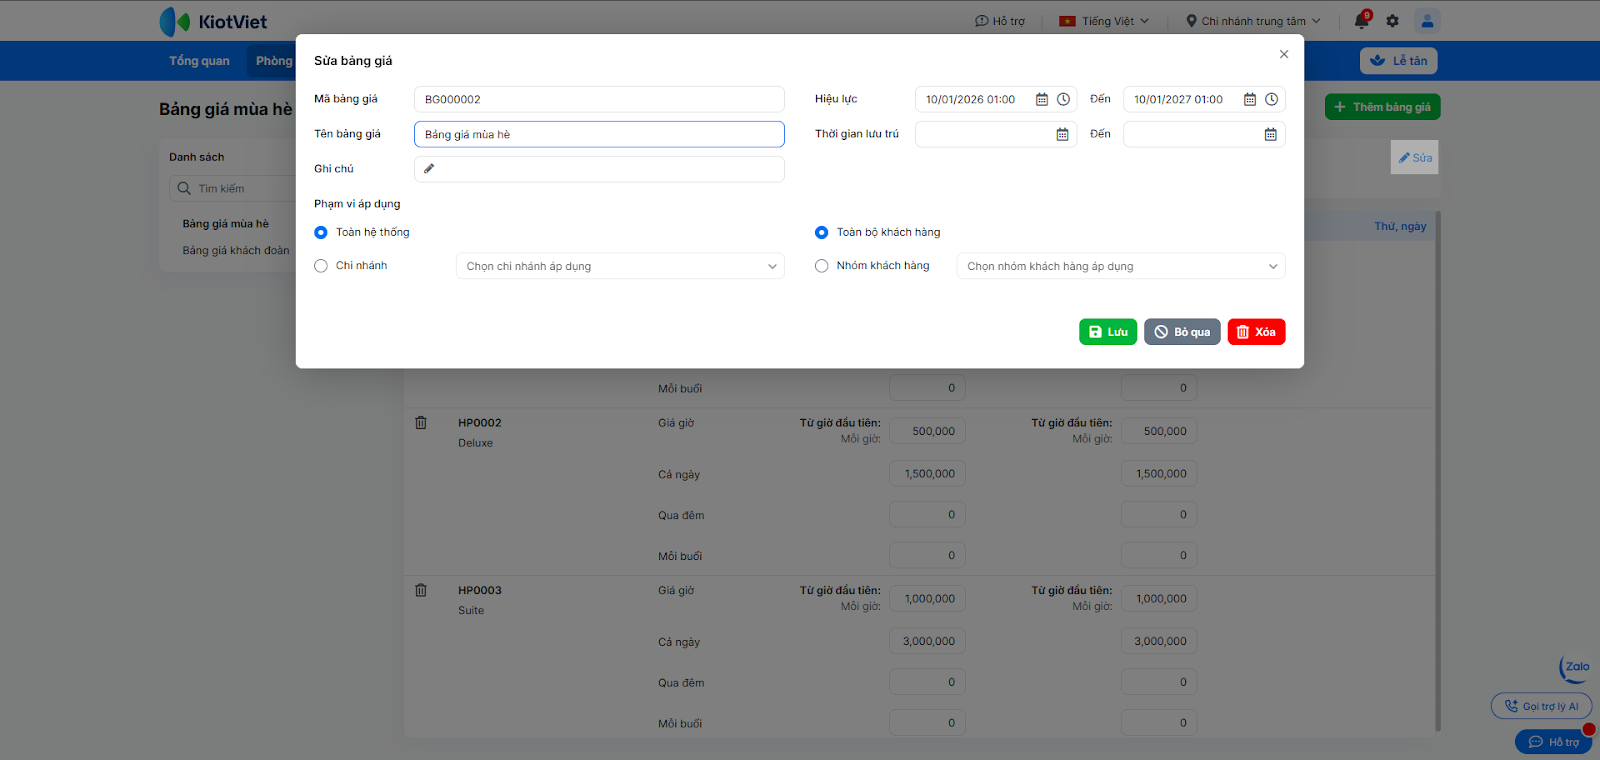Image resolution: width=1600 pixels, height=760 pixels.
Task: Select the Chi nhánh radio option
Action: (x=321, y=266)
